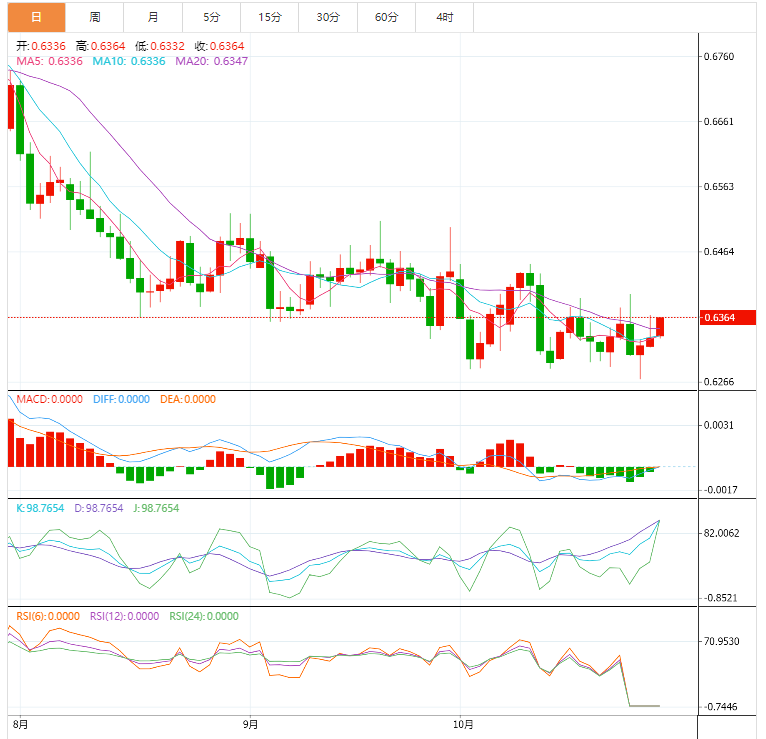Open the 5分 interval tab
This screenshot has width=766, height=739.
point(211,17)
